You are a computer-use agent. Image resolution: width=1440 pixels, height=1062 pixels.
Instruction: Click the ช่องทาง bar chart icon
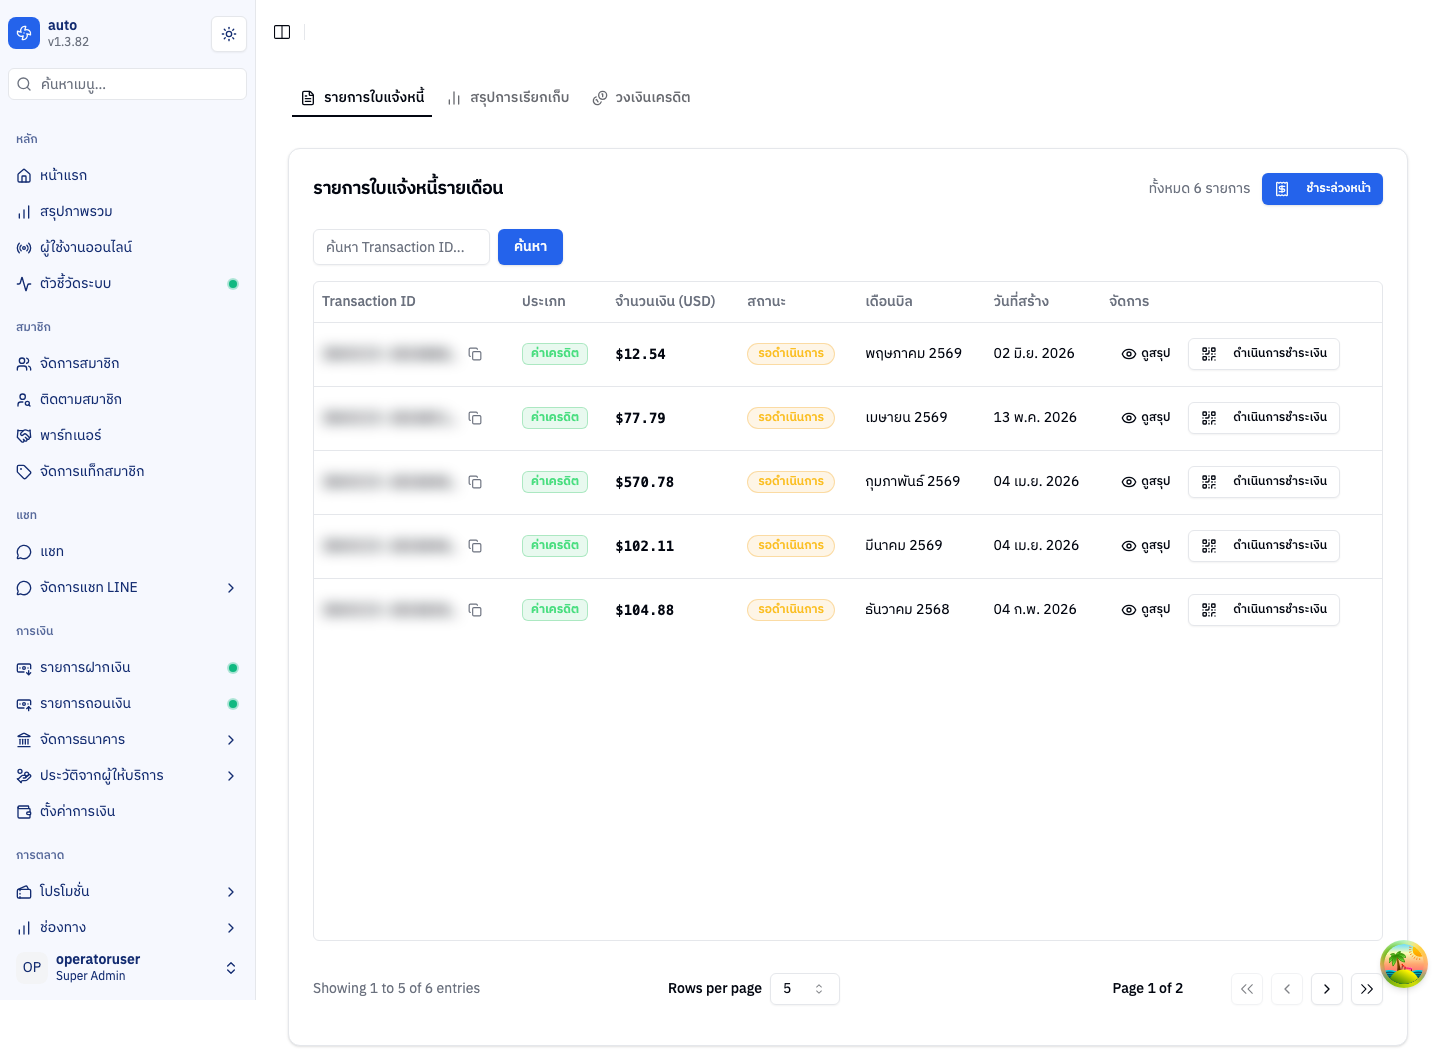[24, 928]
